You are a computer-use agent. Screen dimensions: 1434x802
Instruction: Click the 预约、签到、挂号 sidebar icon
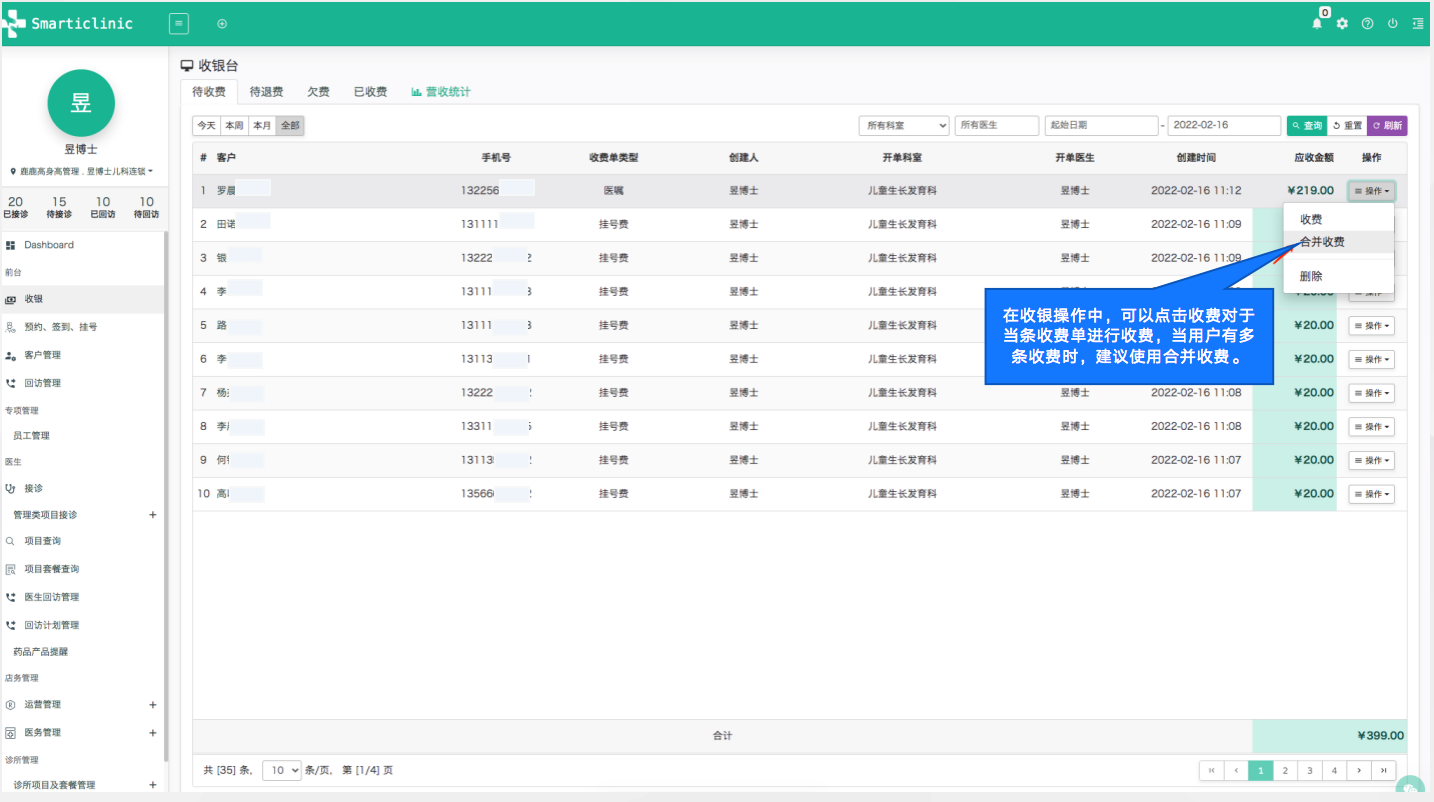coord(10,327)
